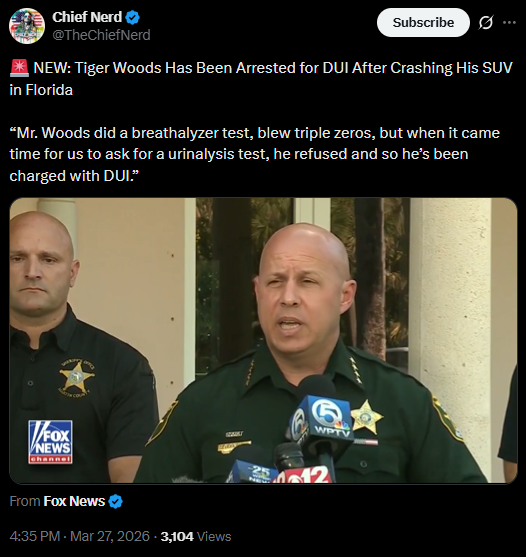Open the 4:35 PM Mar 27, 2026 timestamp
This screenshot has height=557, width=526.
tap(80, 536)
